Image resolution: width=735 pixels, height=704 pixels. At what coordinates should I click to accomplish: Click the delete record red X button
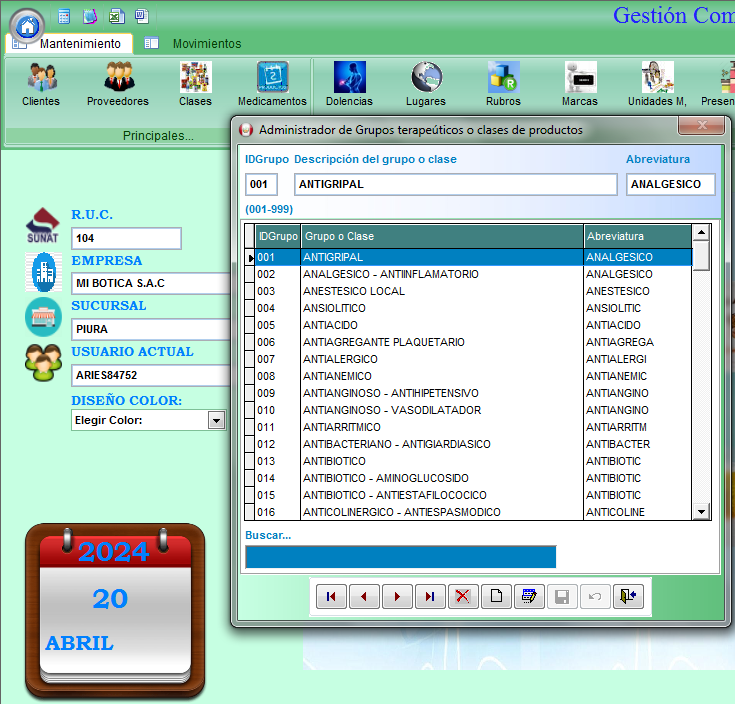(x=462, y=597)
